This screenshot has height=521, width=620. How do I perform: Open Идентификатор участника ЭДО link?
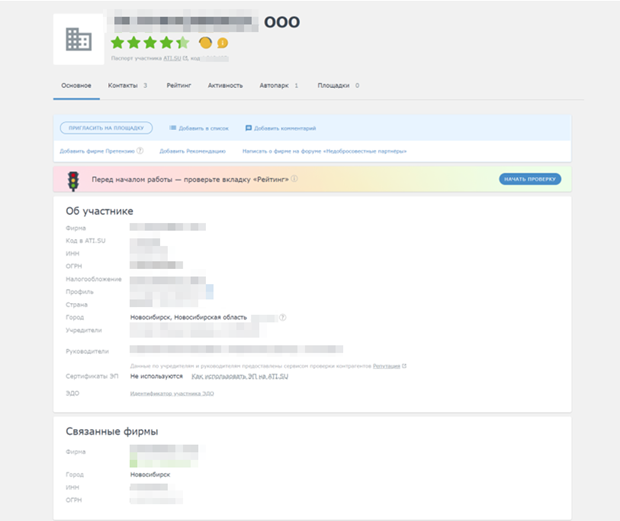click(172, 394)
